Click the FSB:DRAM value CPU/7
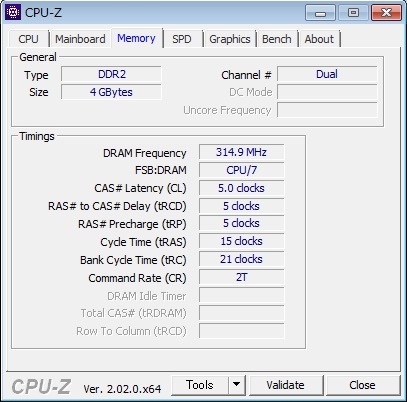 (242, 170)
